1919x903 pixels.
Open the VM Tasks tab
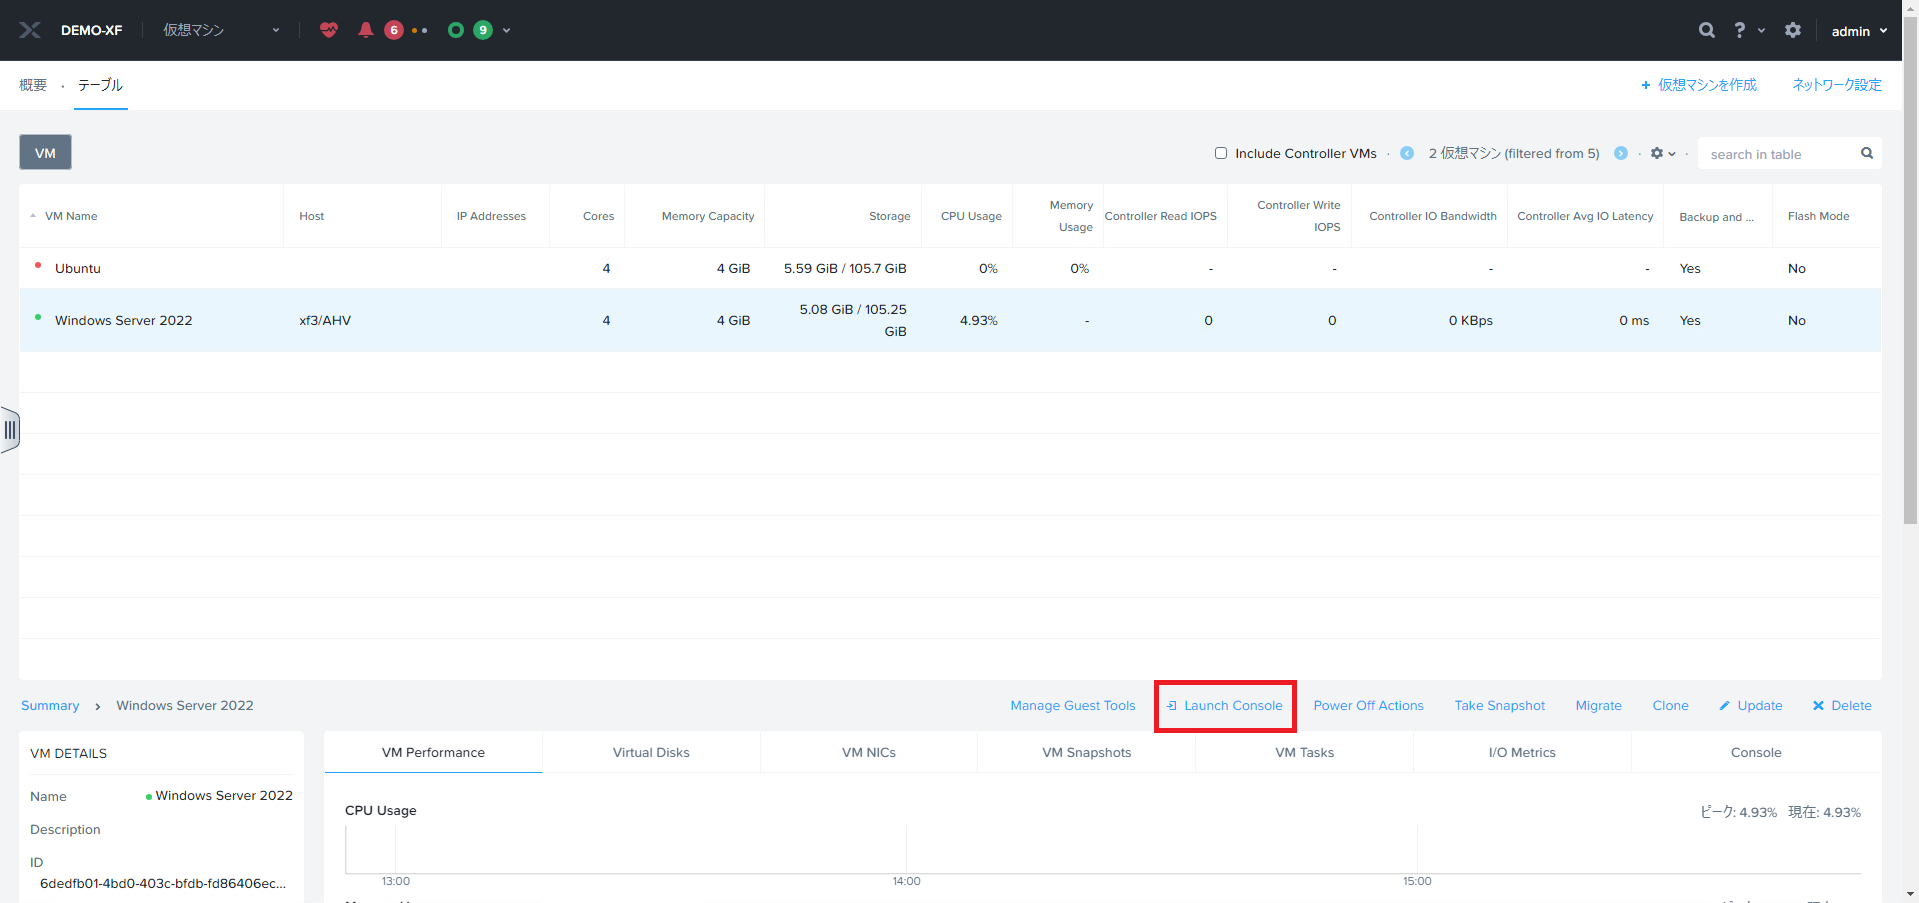(x=1304, y=752)
